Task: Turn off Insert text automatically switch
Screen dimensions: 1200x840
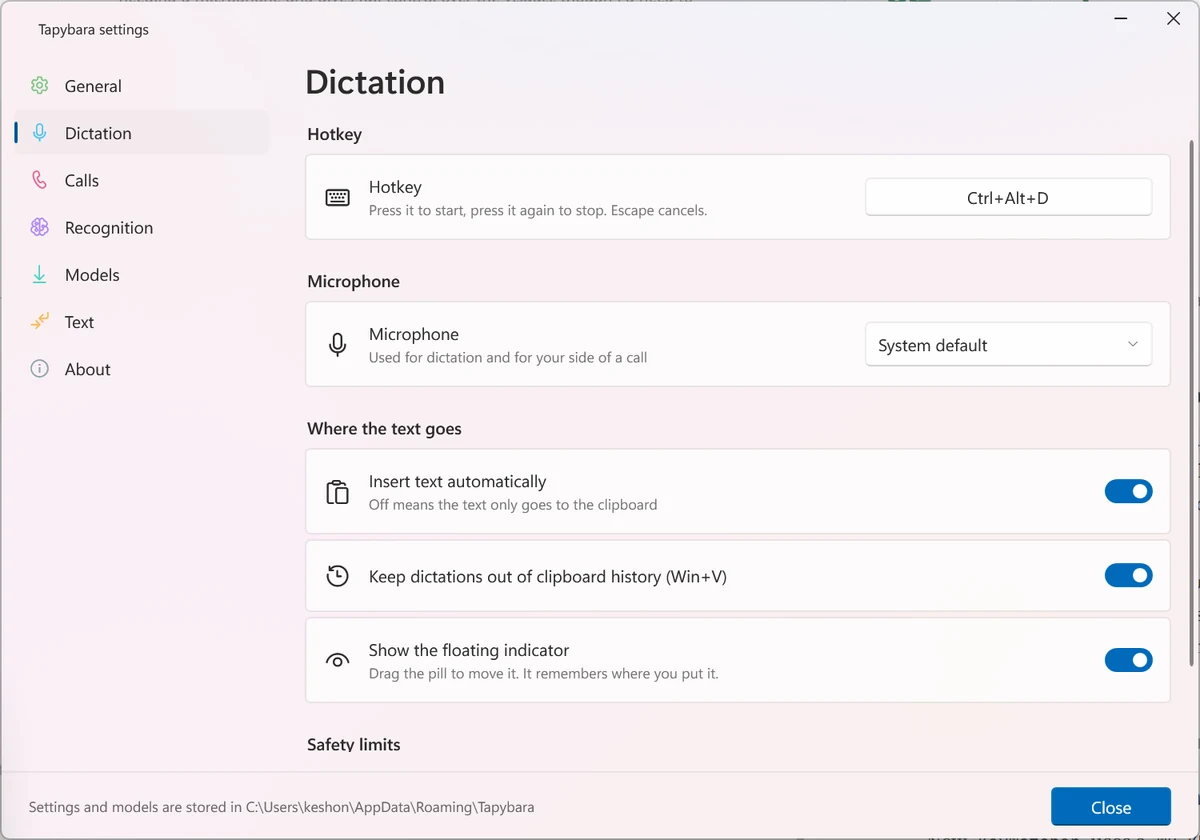Action: 1128,491
